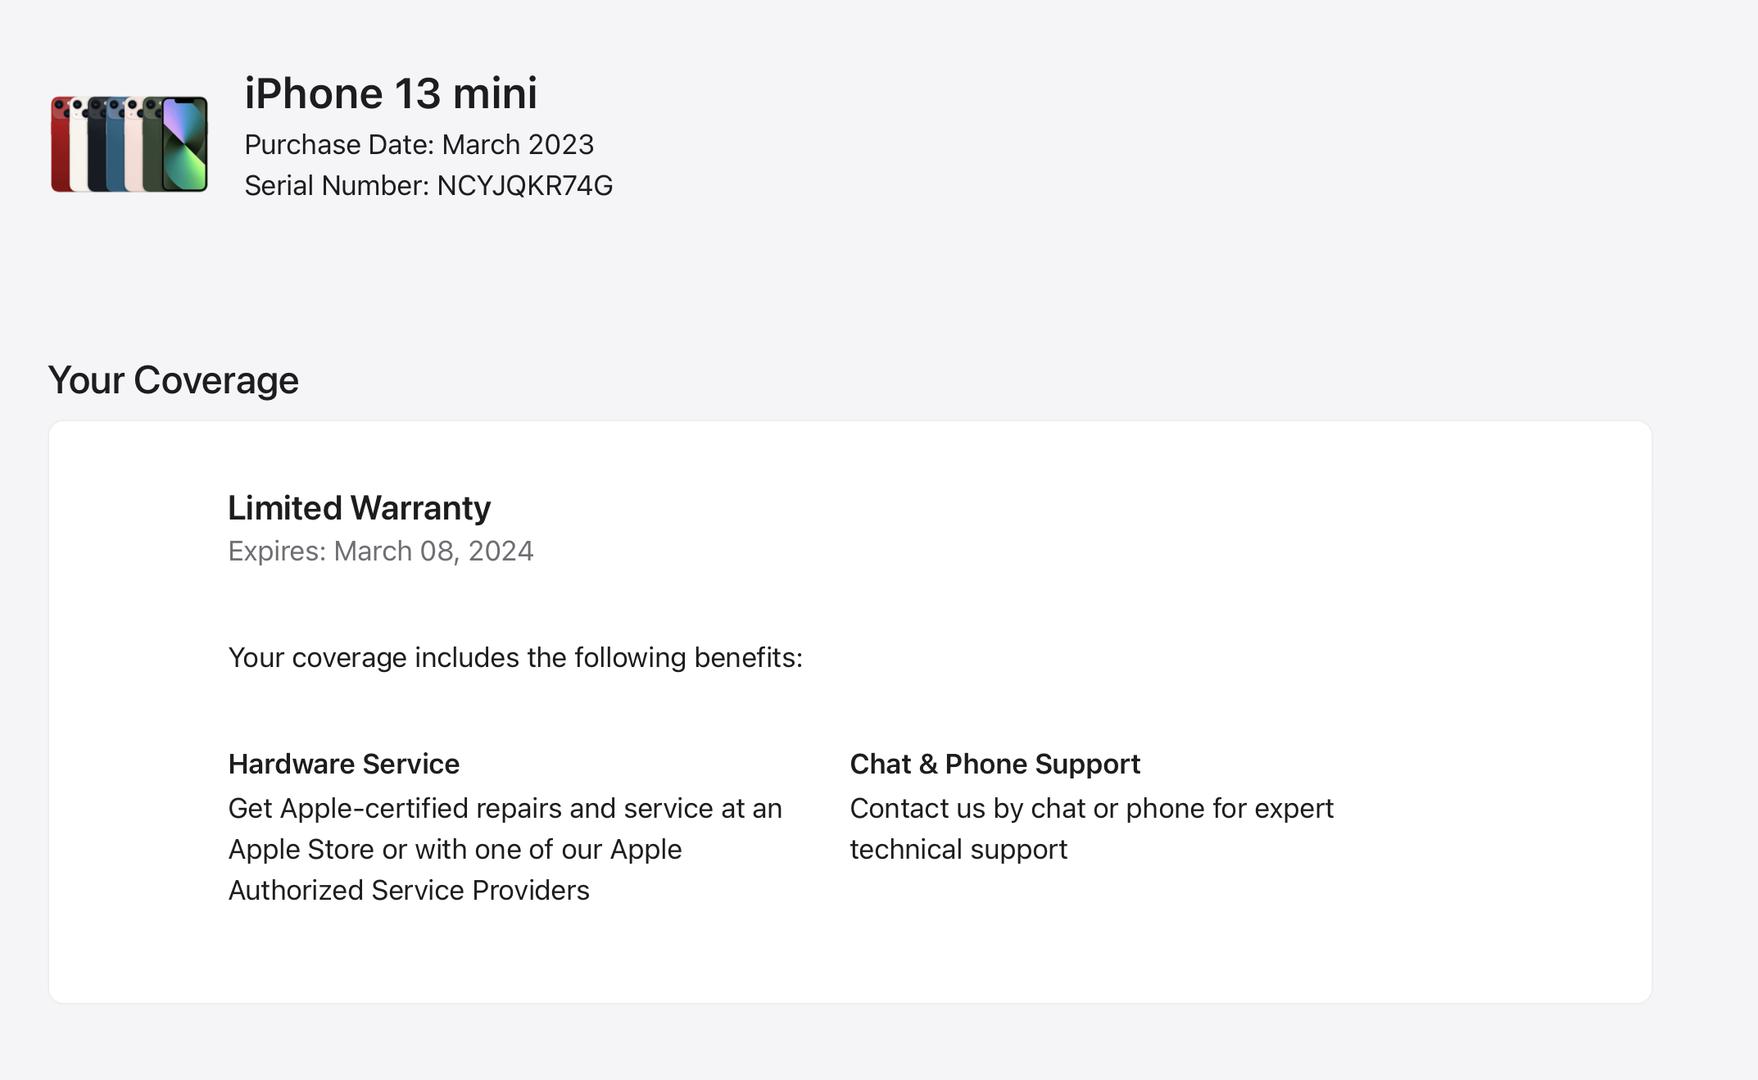Click the Your Coverage heading
This screenshot has height=1080, width=1758.
pyautogui.click(x=173, y=380)
